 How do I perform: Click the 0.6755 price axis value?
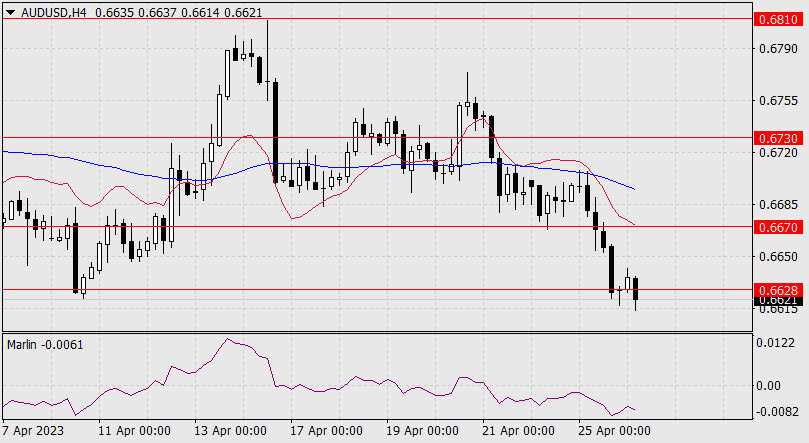(778, 101)
